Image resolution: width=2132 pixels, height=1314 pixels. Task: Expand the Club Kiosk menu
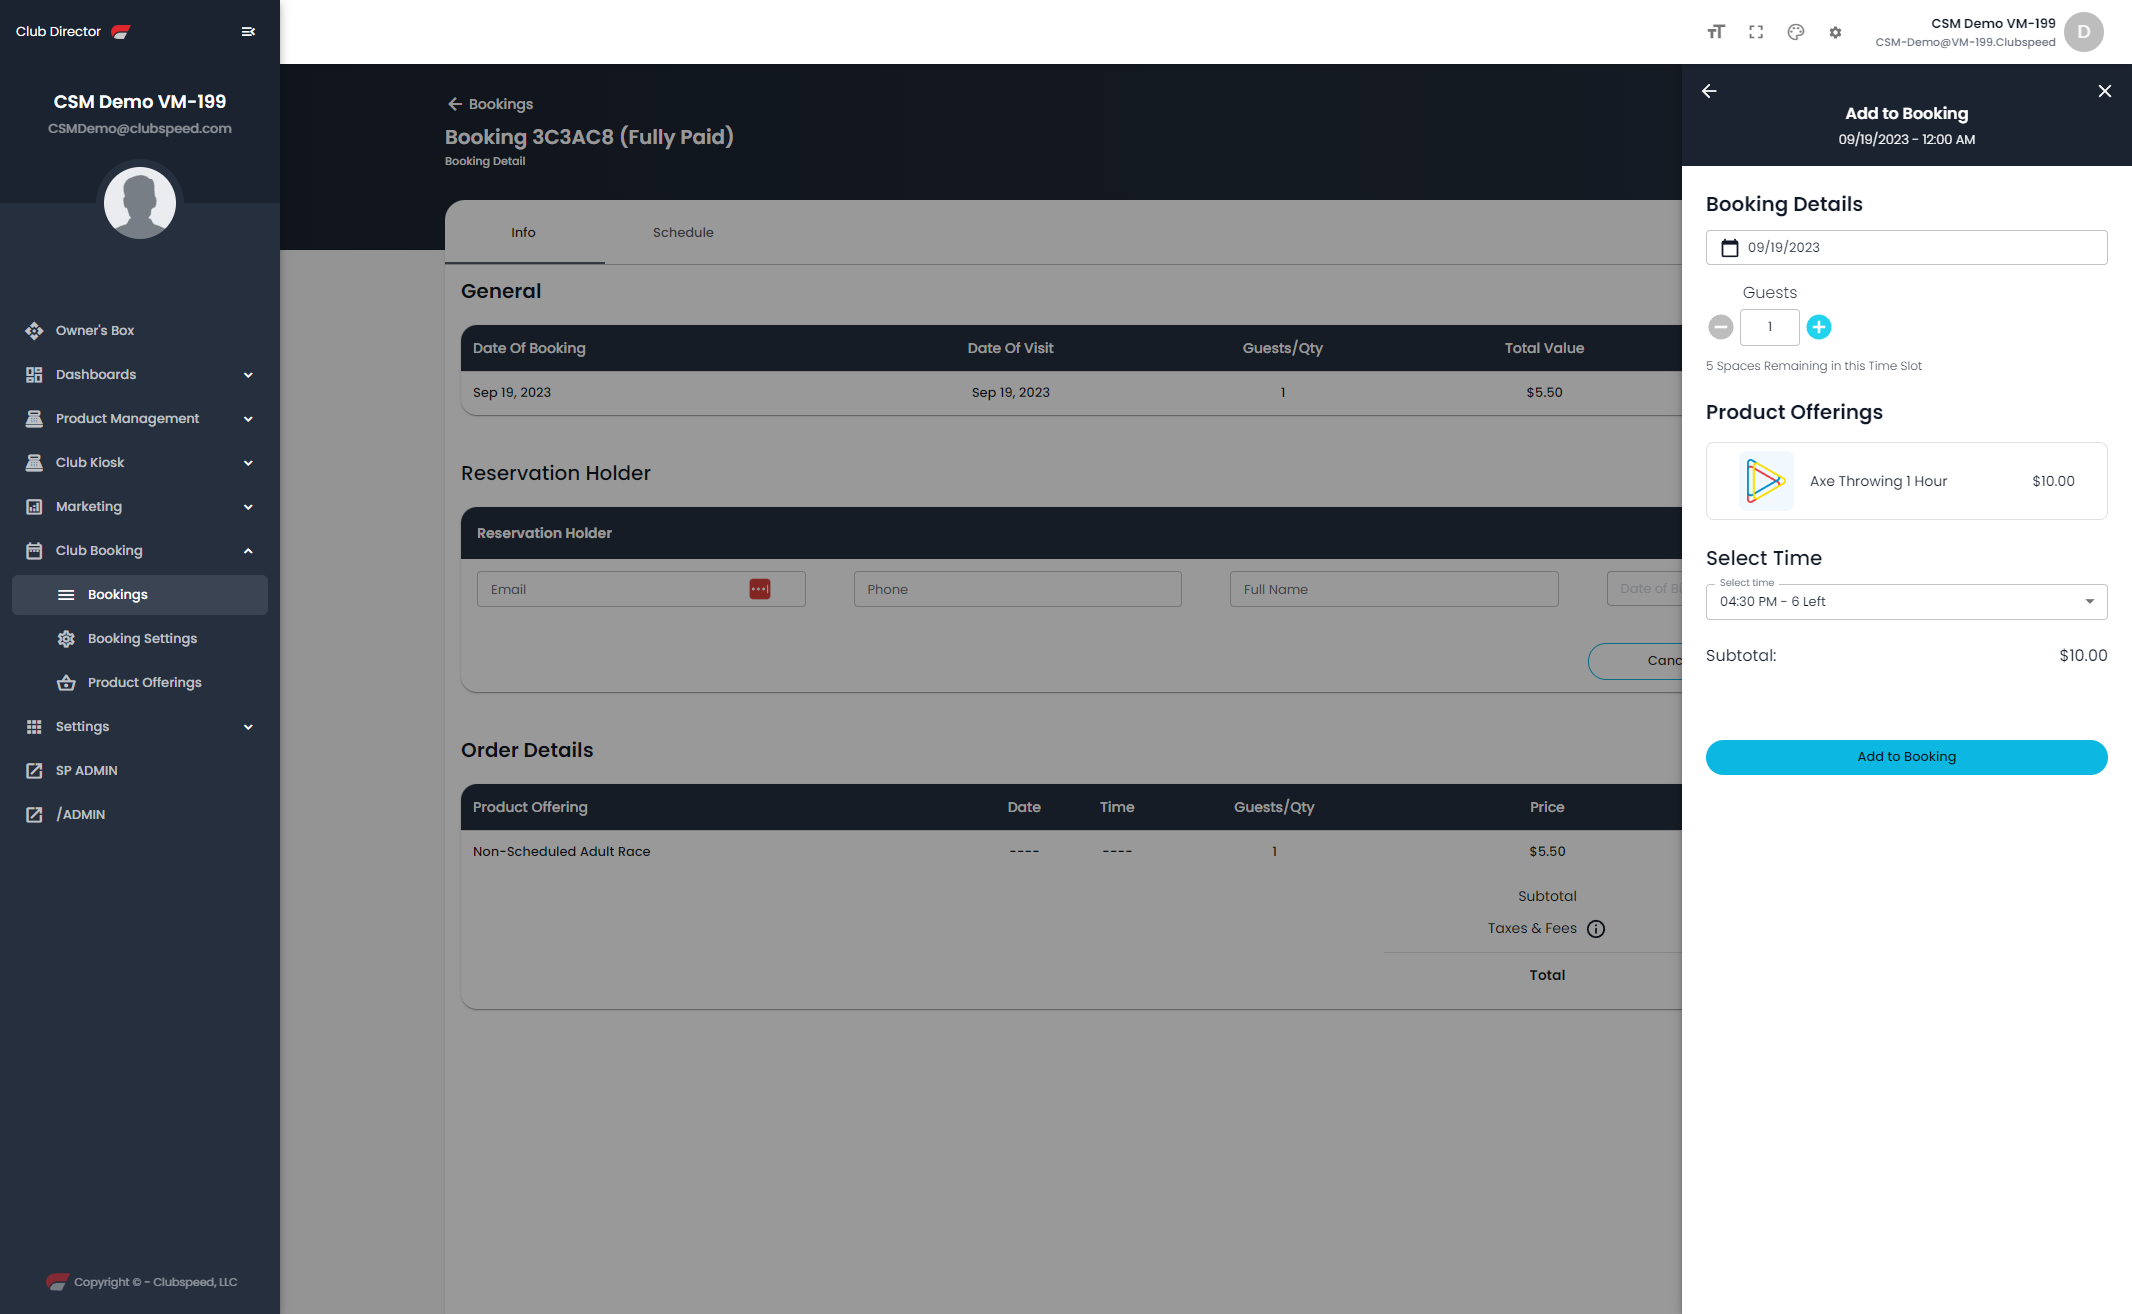click(140, 462)
